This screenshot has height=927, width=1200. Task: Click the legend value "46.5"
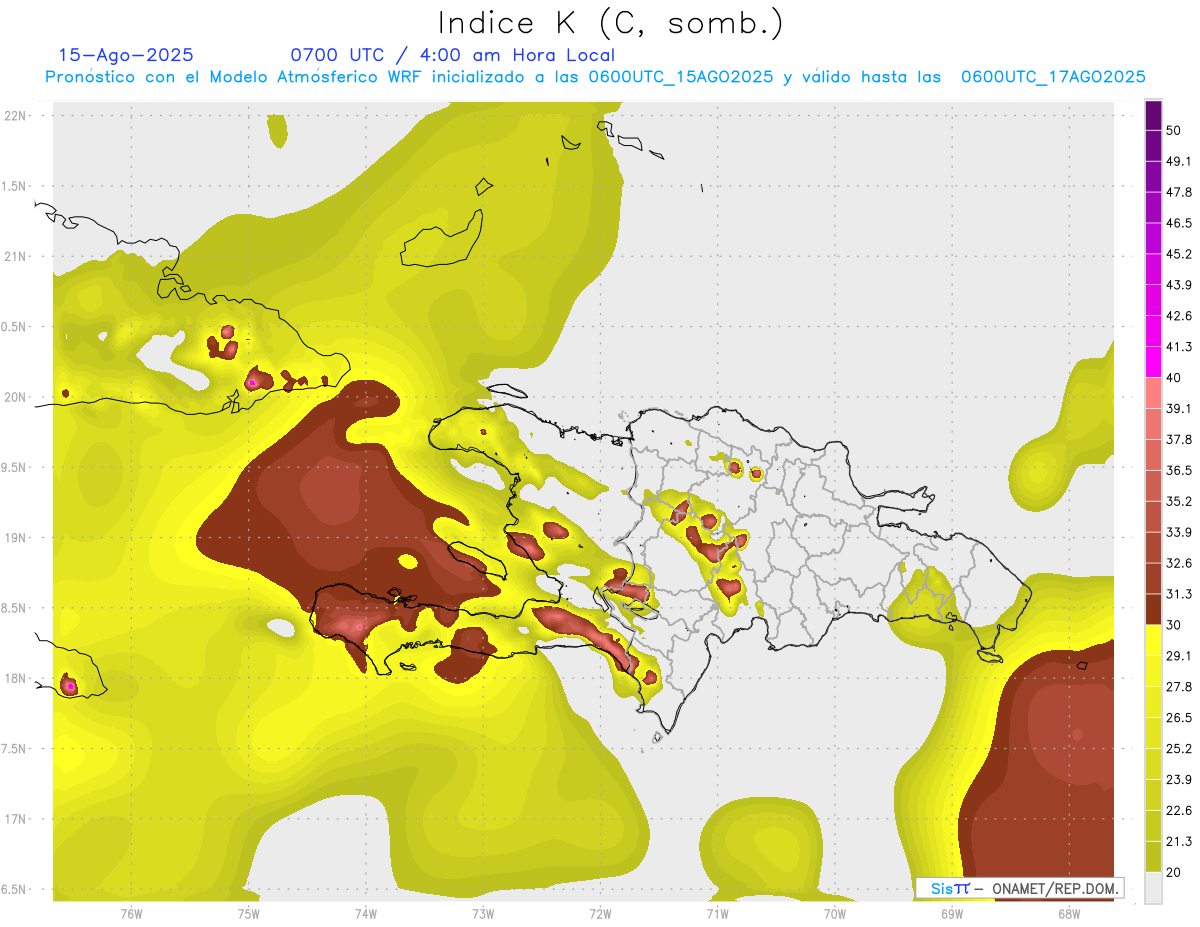tap(1179, 223)
